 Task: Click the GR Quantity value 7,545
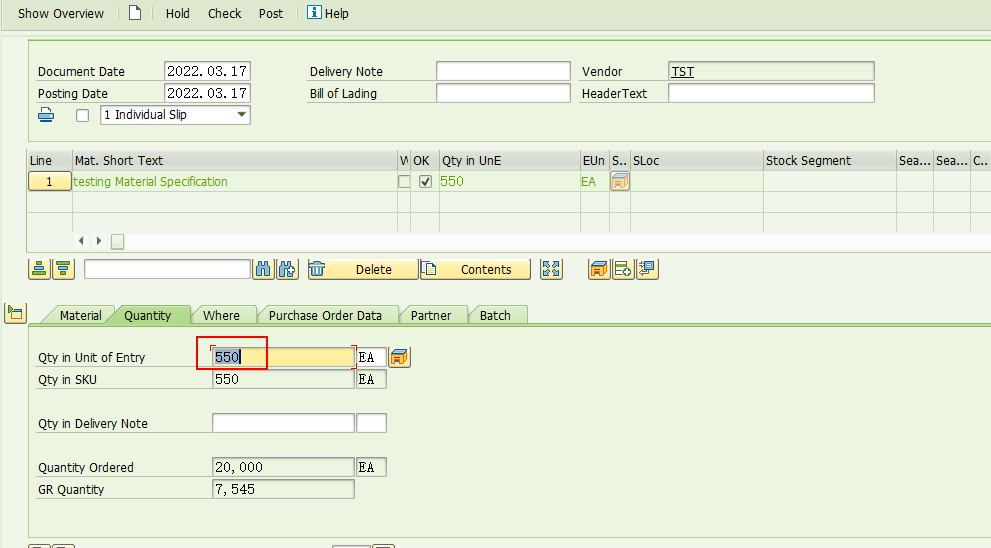click(283, 489)
